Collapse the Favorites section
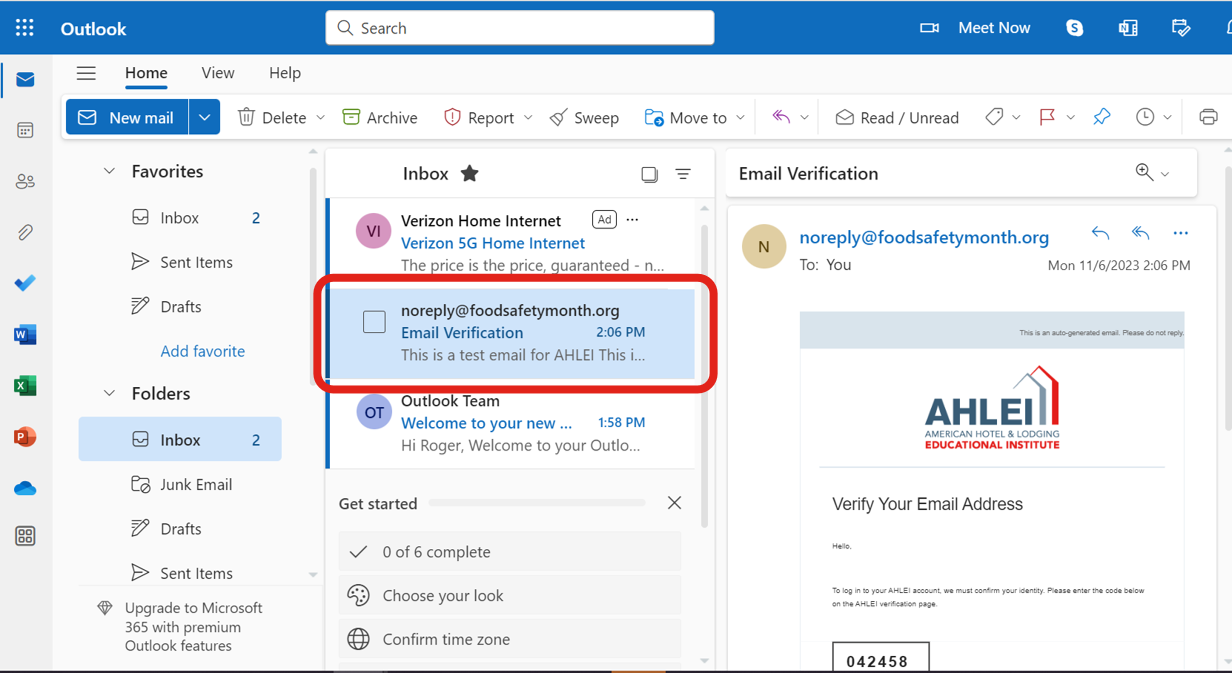 (x=109, y=171)
